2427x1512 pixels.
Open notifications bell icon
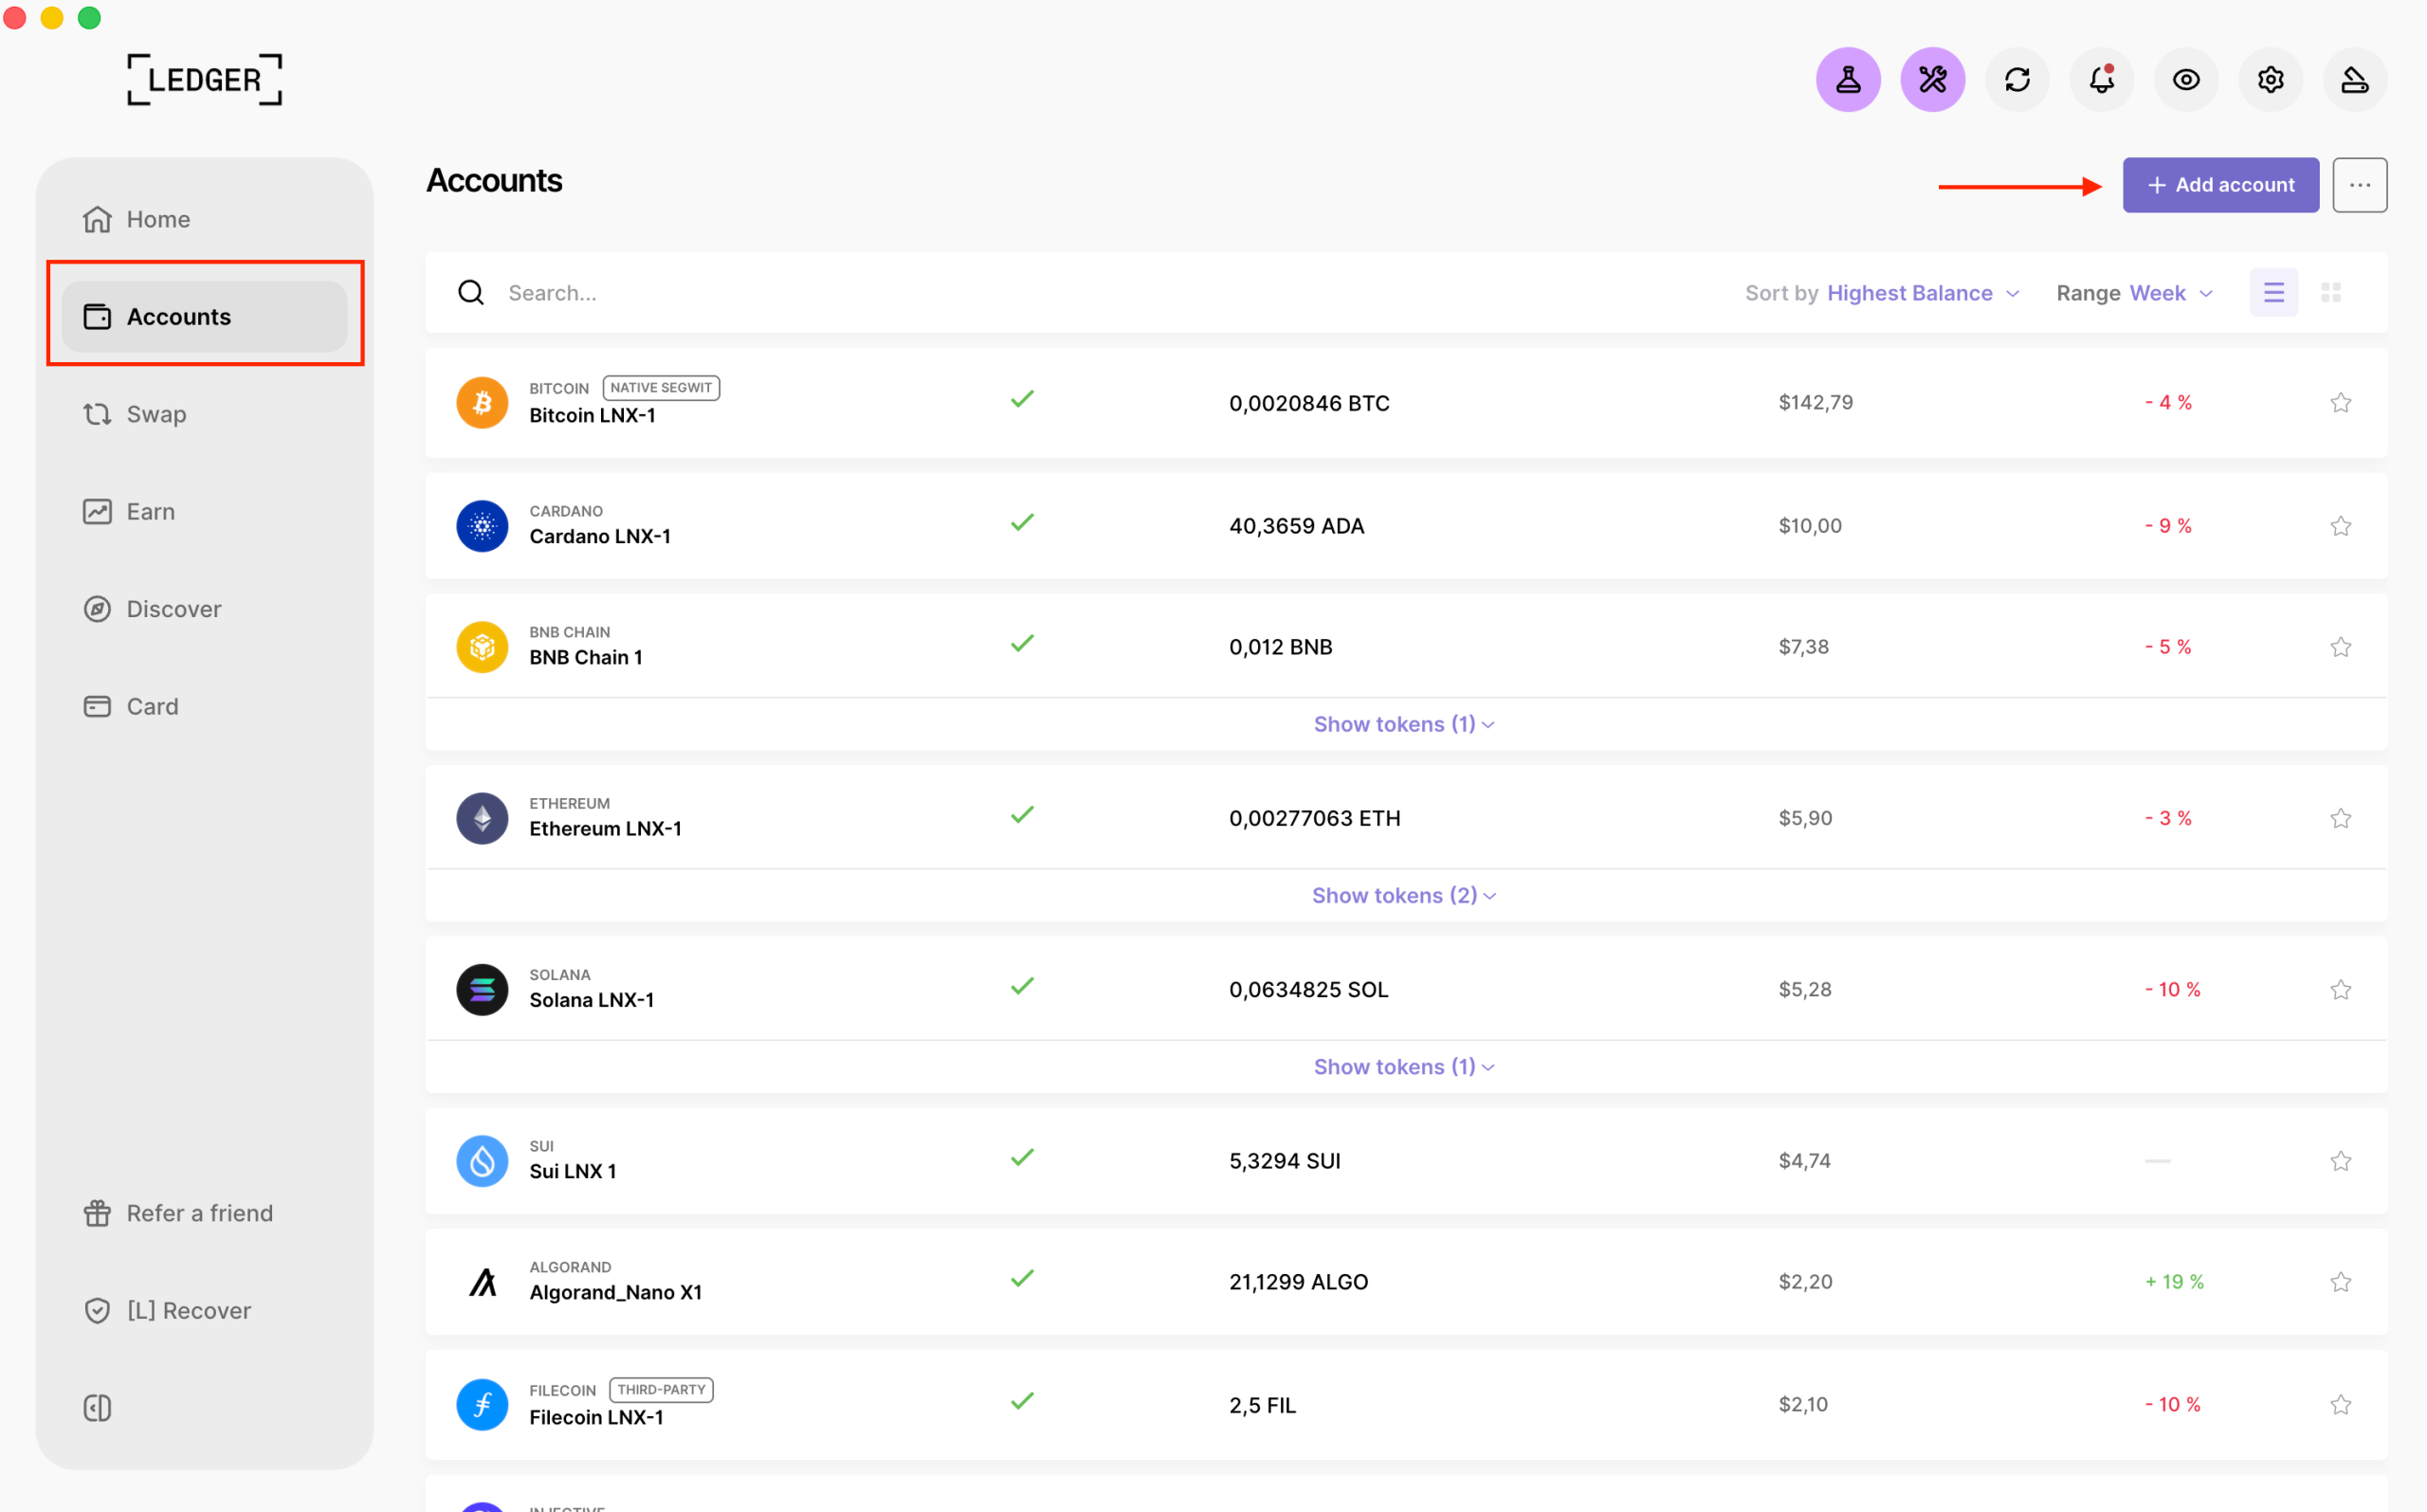[2101, 80]
